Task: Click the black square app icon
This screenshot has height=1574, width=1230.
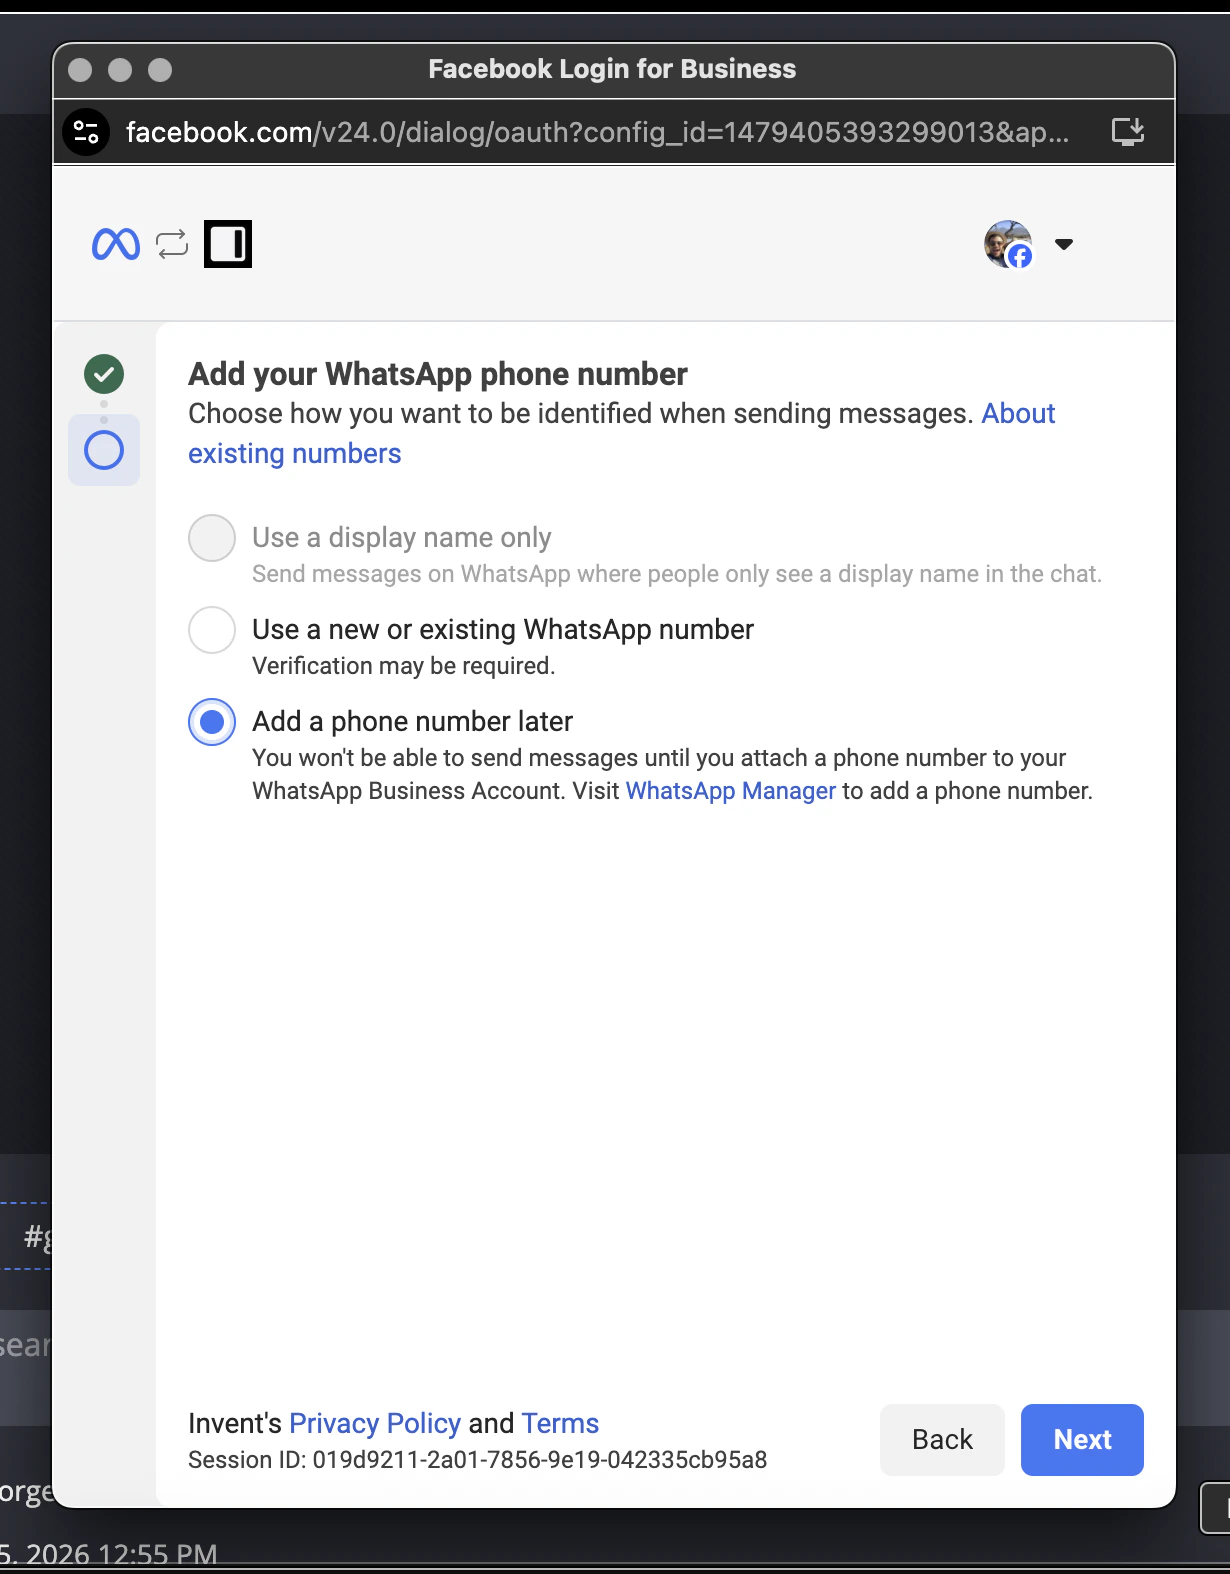Action: (228, 244)
